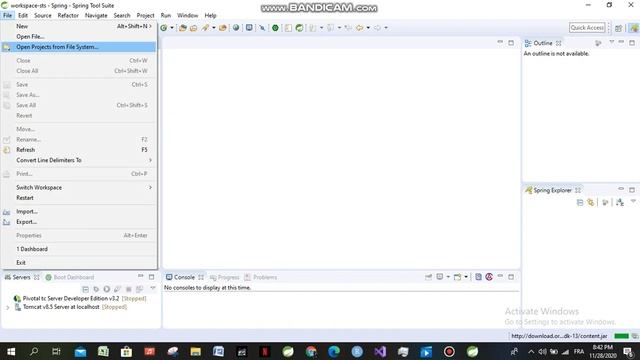Viewport: 640px width, 360px height.
Task: Open the Run menu
Action: pos(166,16)
